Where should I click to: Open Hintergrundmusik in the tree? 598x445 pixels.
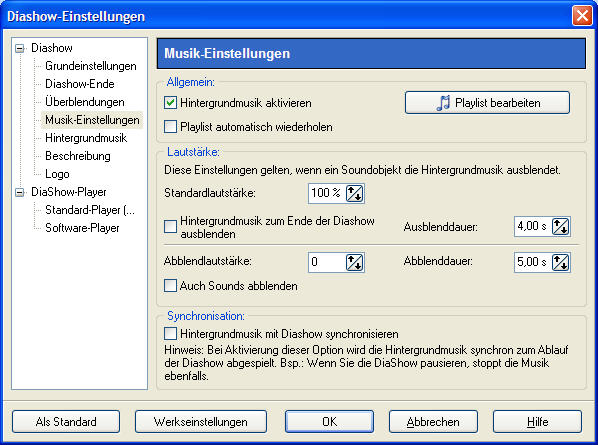tap(86, 138)
